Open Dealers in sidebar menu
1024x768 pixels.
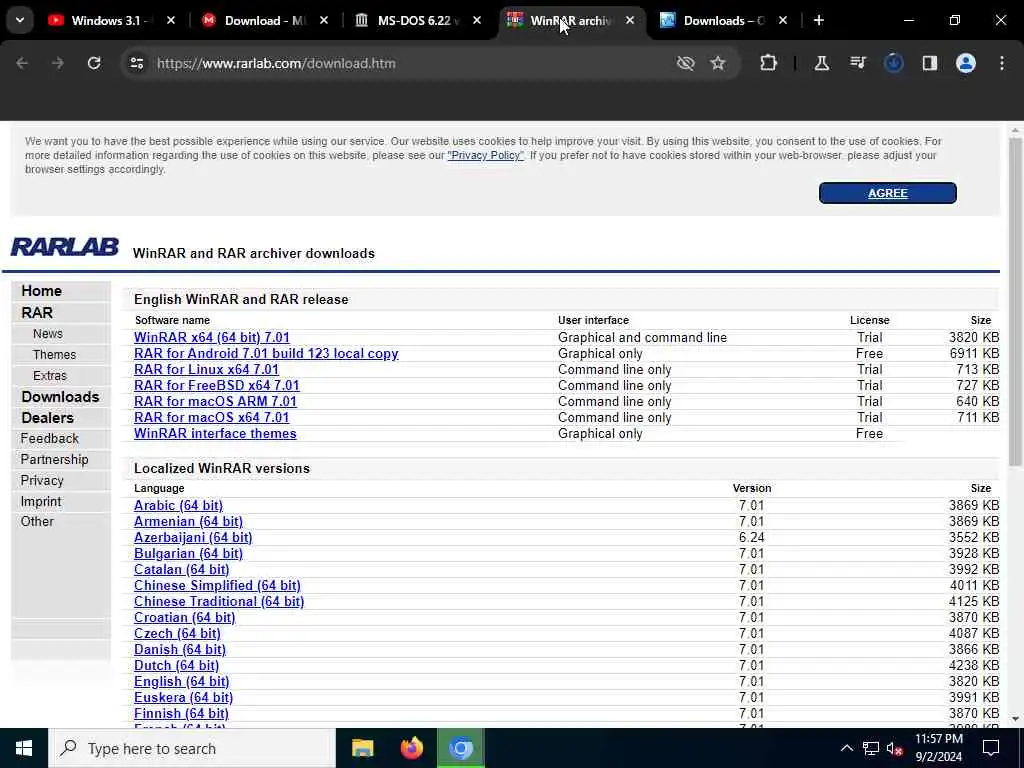tap(47, 418)
